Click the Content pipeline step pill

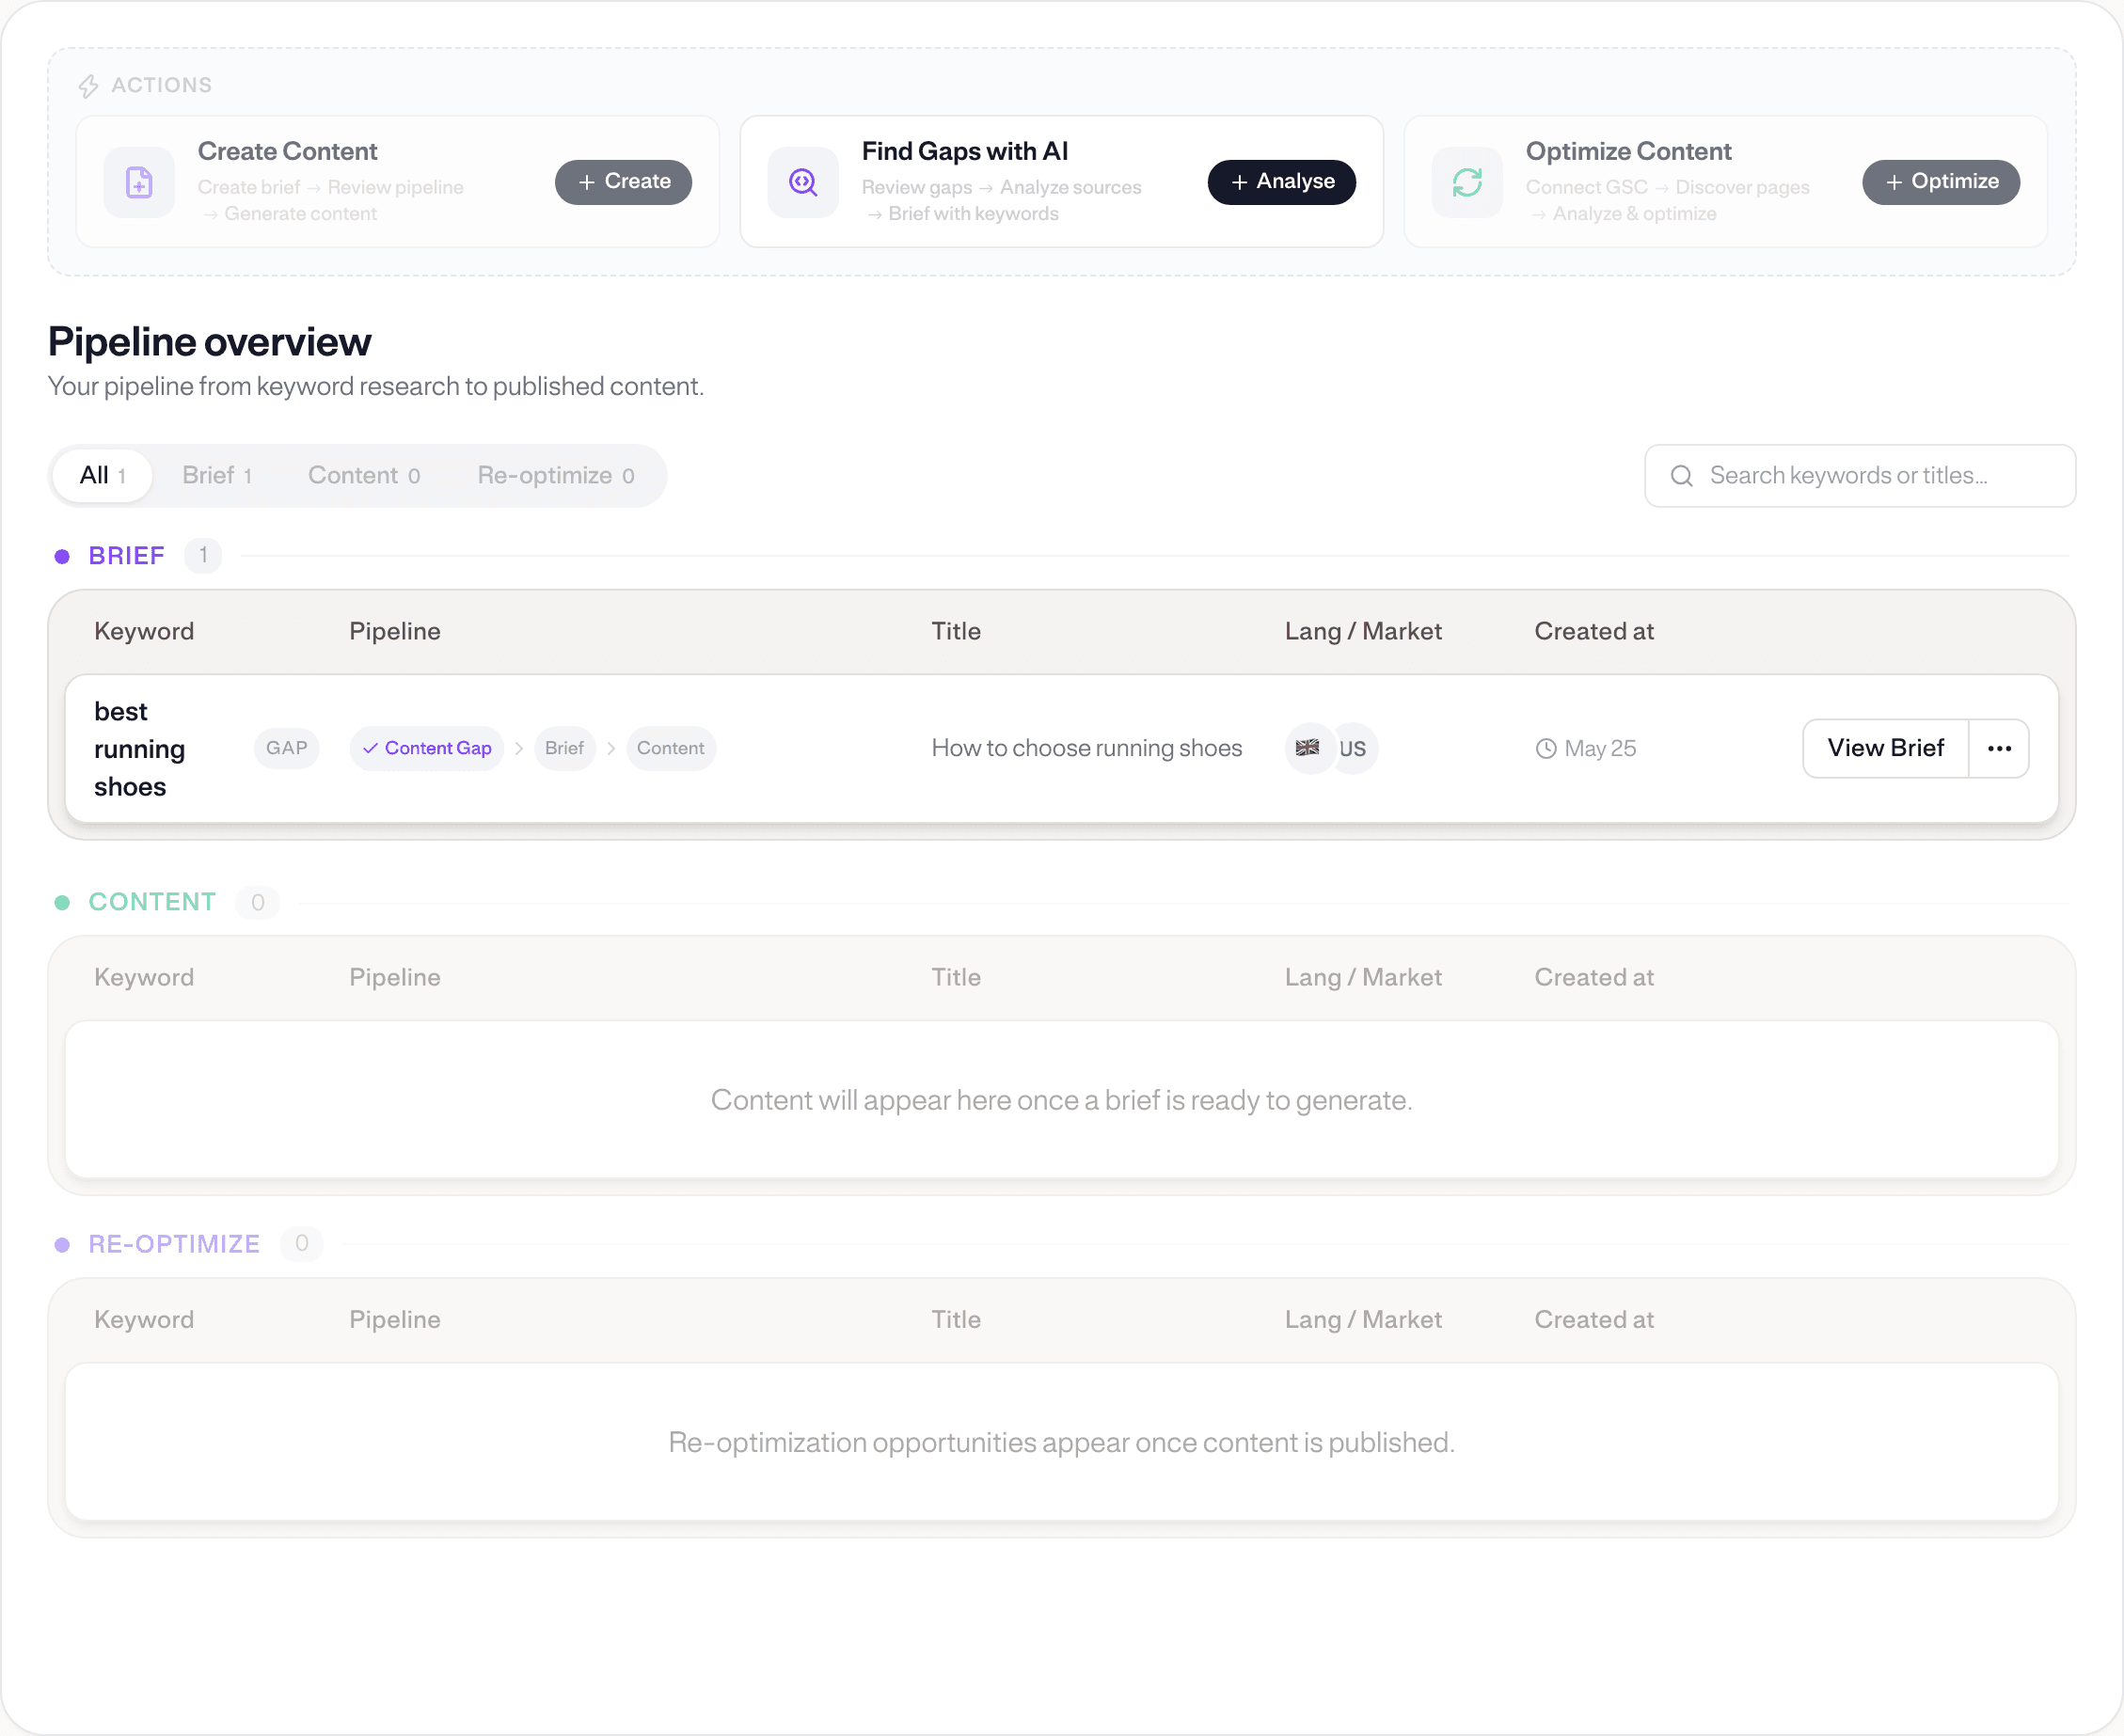pyautogui.click(x=671, y=748)
